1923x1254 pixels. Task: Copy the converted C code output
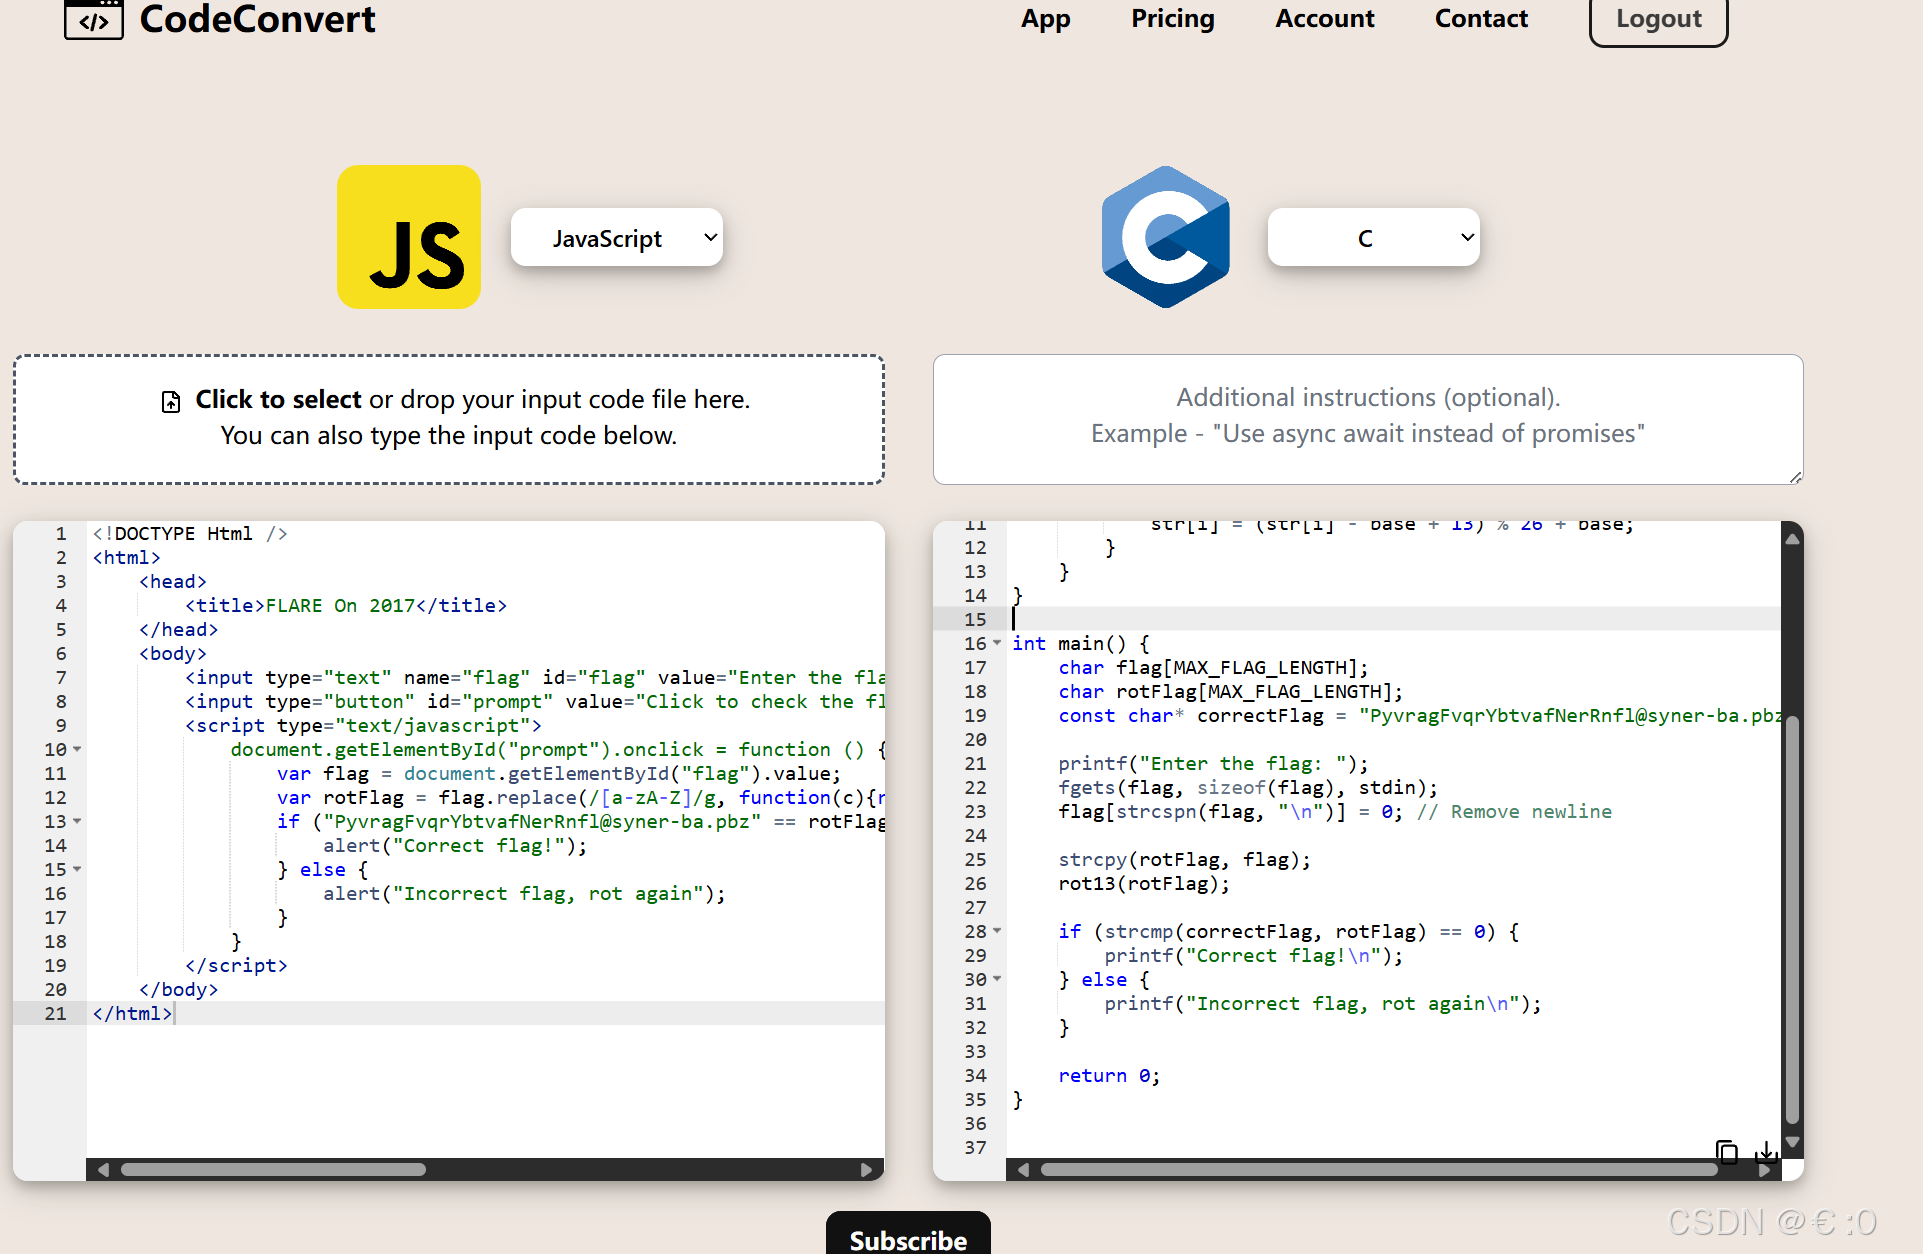pos(1726,1151)
